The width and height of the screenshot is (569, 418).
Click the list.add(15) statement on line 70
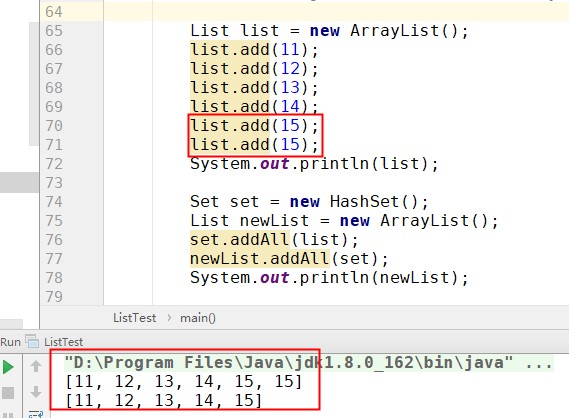pos(254,126)
